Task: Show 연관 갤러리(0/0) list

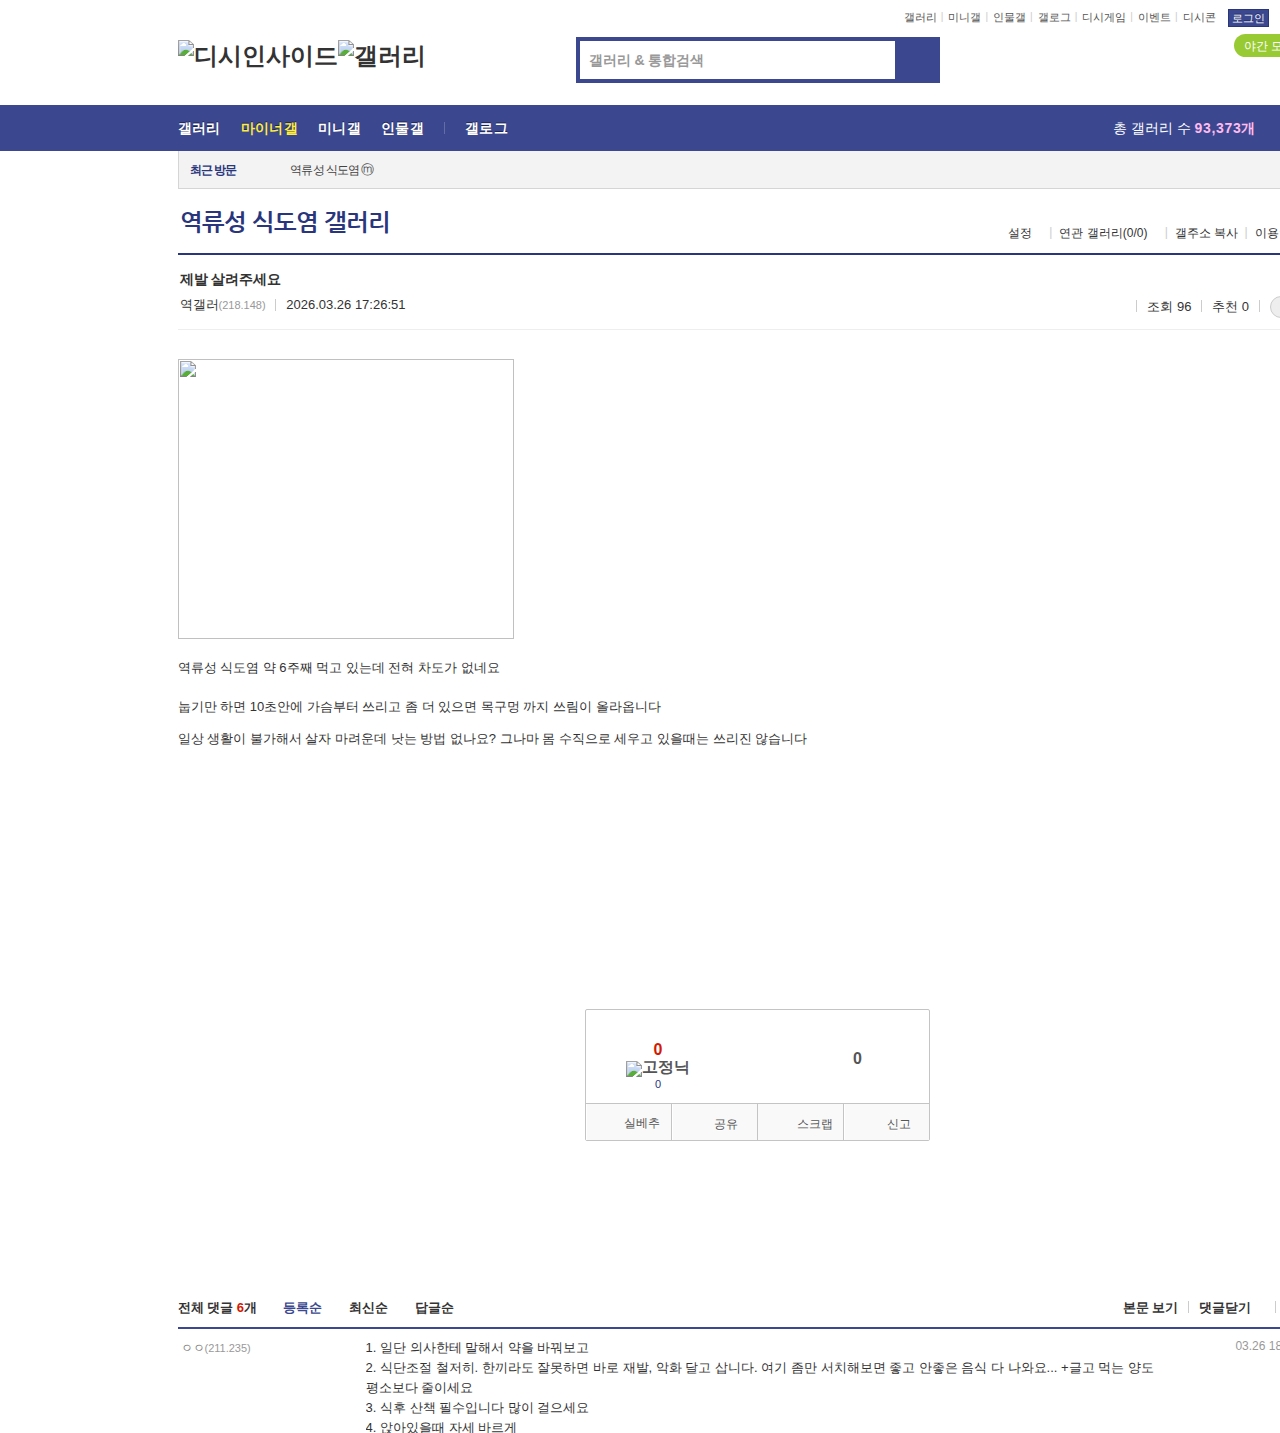Action: click(x=1103, y=233)
